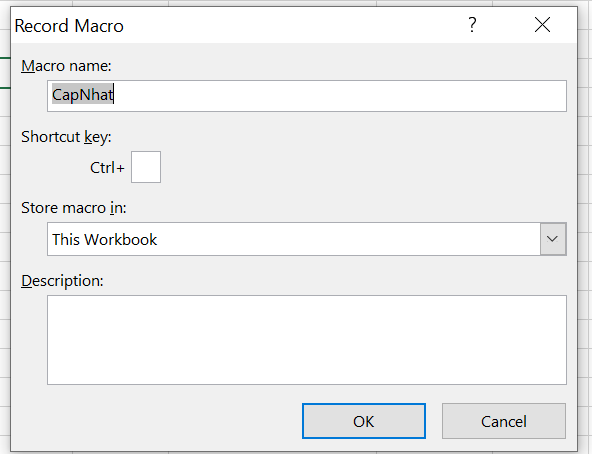Confirm with the OK button
Image resolution: width=592 pixels, height=454 pixels.
(364, 421)
